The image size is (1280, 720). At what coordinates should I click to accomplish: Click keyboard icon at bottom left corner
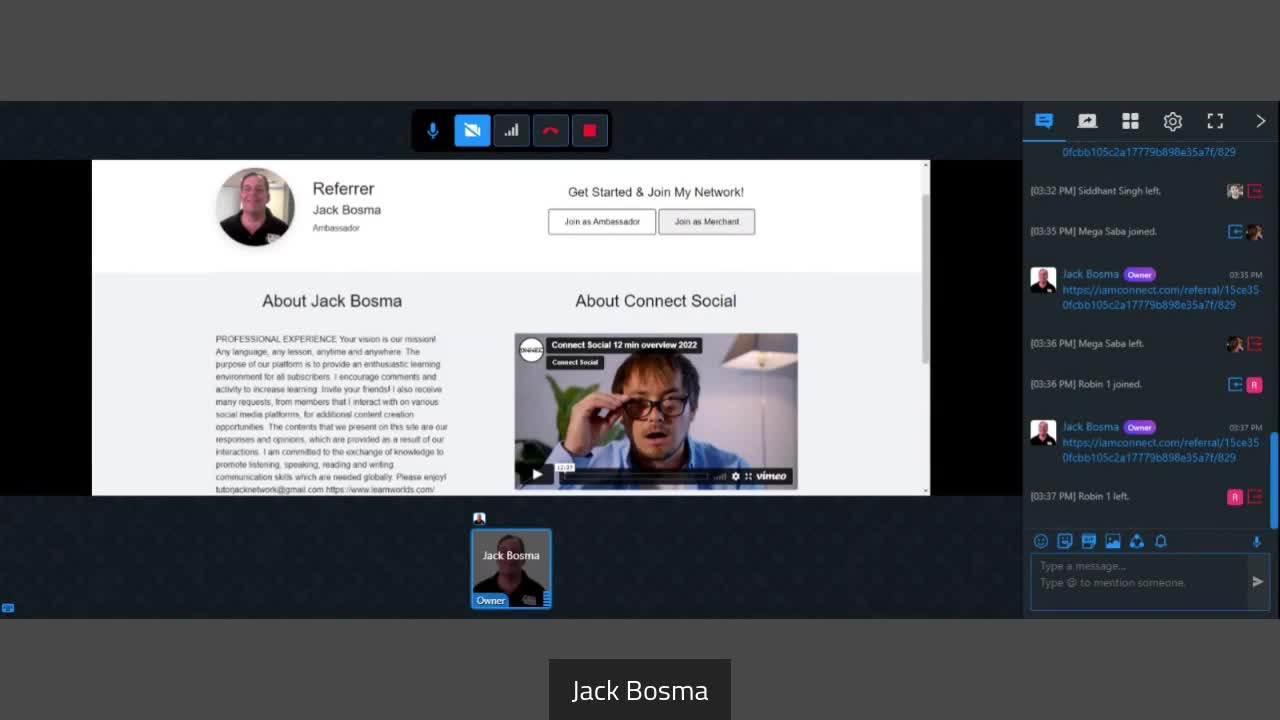click(x=8, y=608)
